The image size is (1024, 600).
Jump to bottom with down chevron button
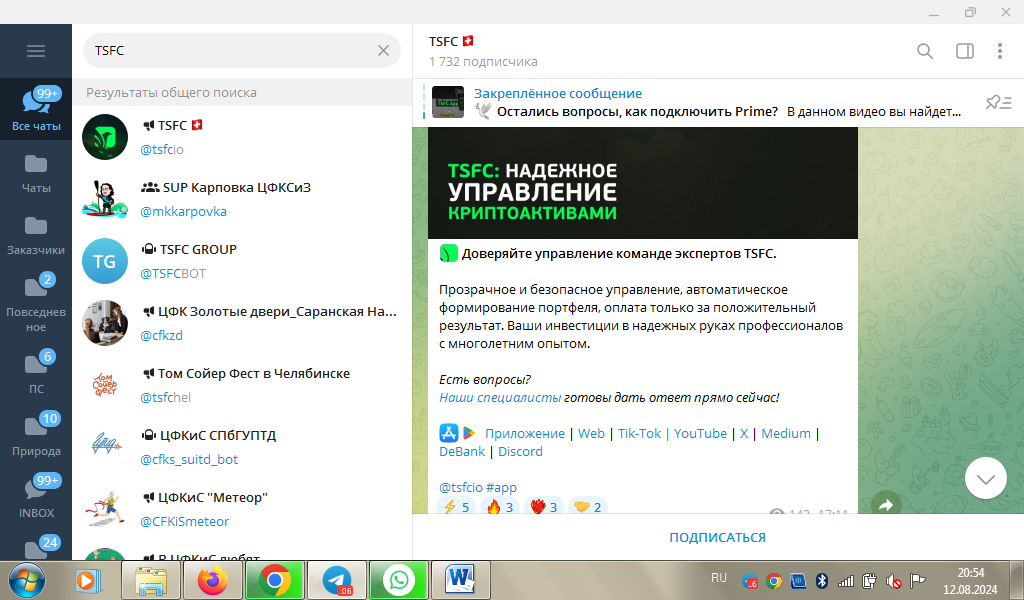[x=985, y=479]
